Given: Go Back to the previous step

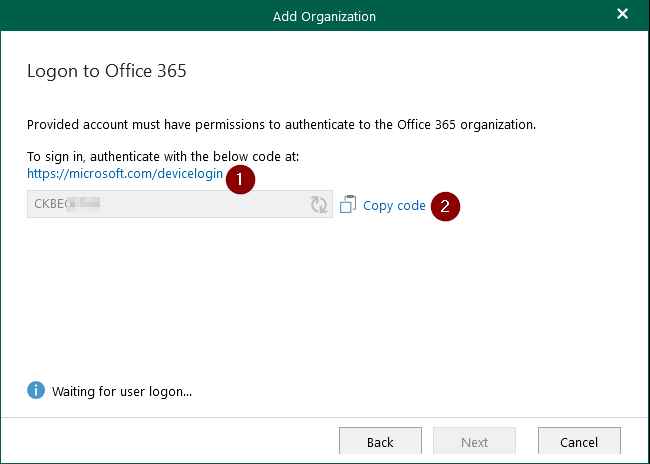Looking at the screenshot, I should tap(380, 441).
